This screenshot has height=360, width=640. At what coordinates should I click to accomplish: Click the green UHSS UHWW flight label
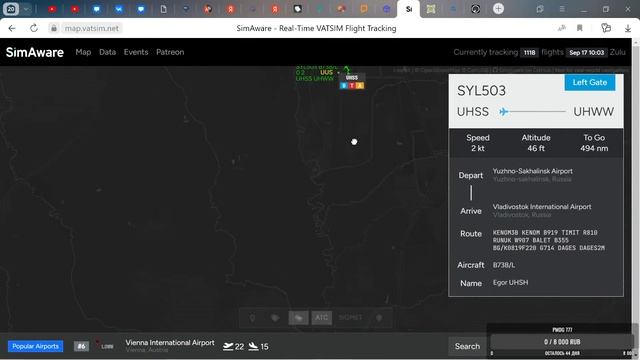pos(315,78)
